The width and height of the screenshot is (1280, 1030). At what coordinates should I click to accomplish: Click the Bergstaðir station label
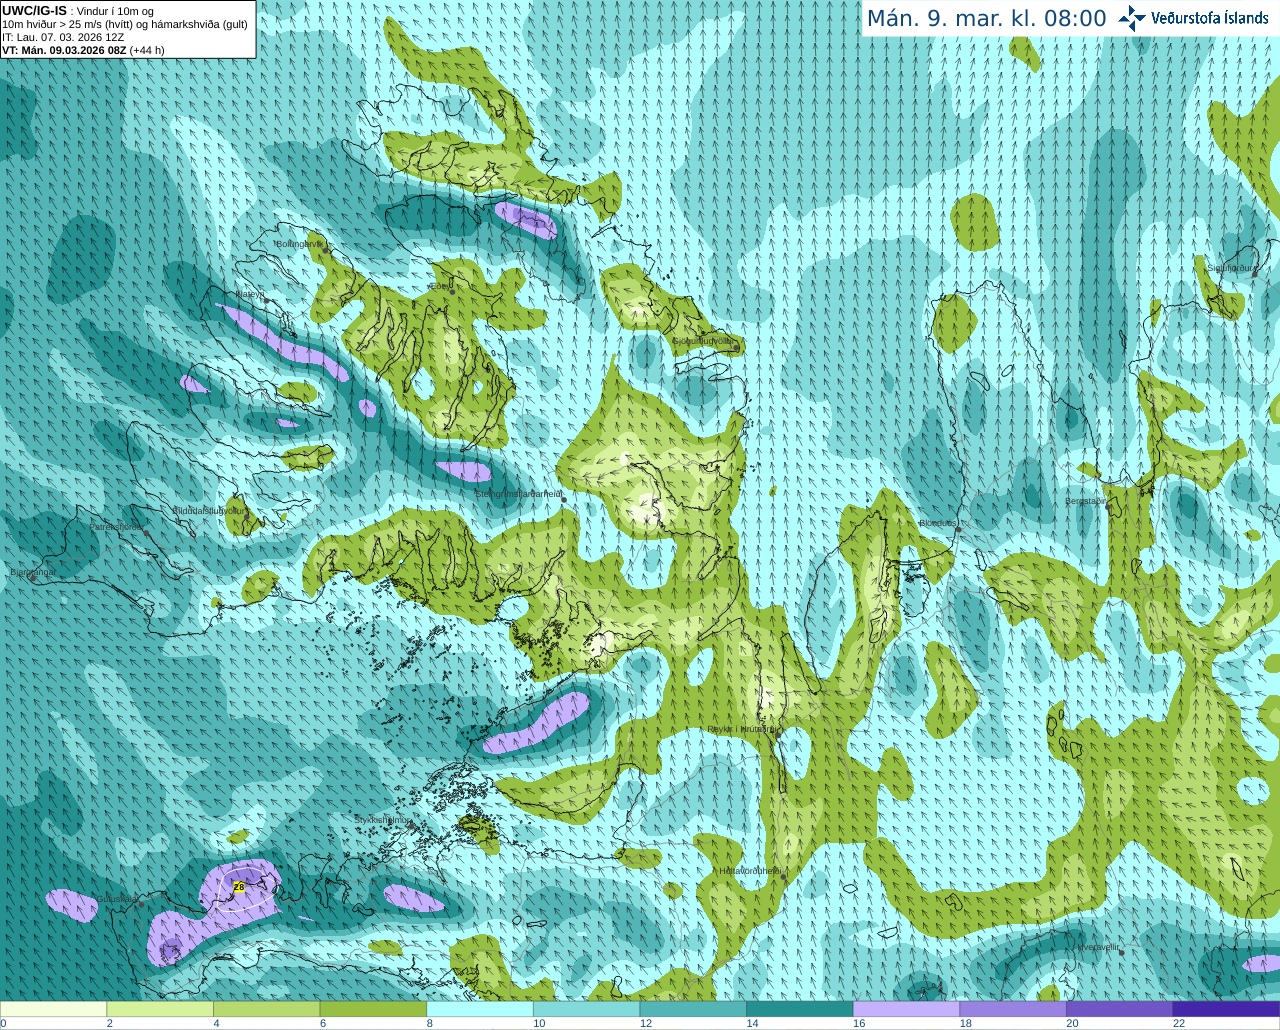click(1086, 501)
